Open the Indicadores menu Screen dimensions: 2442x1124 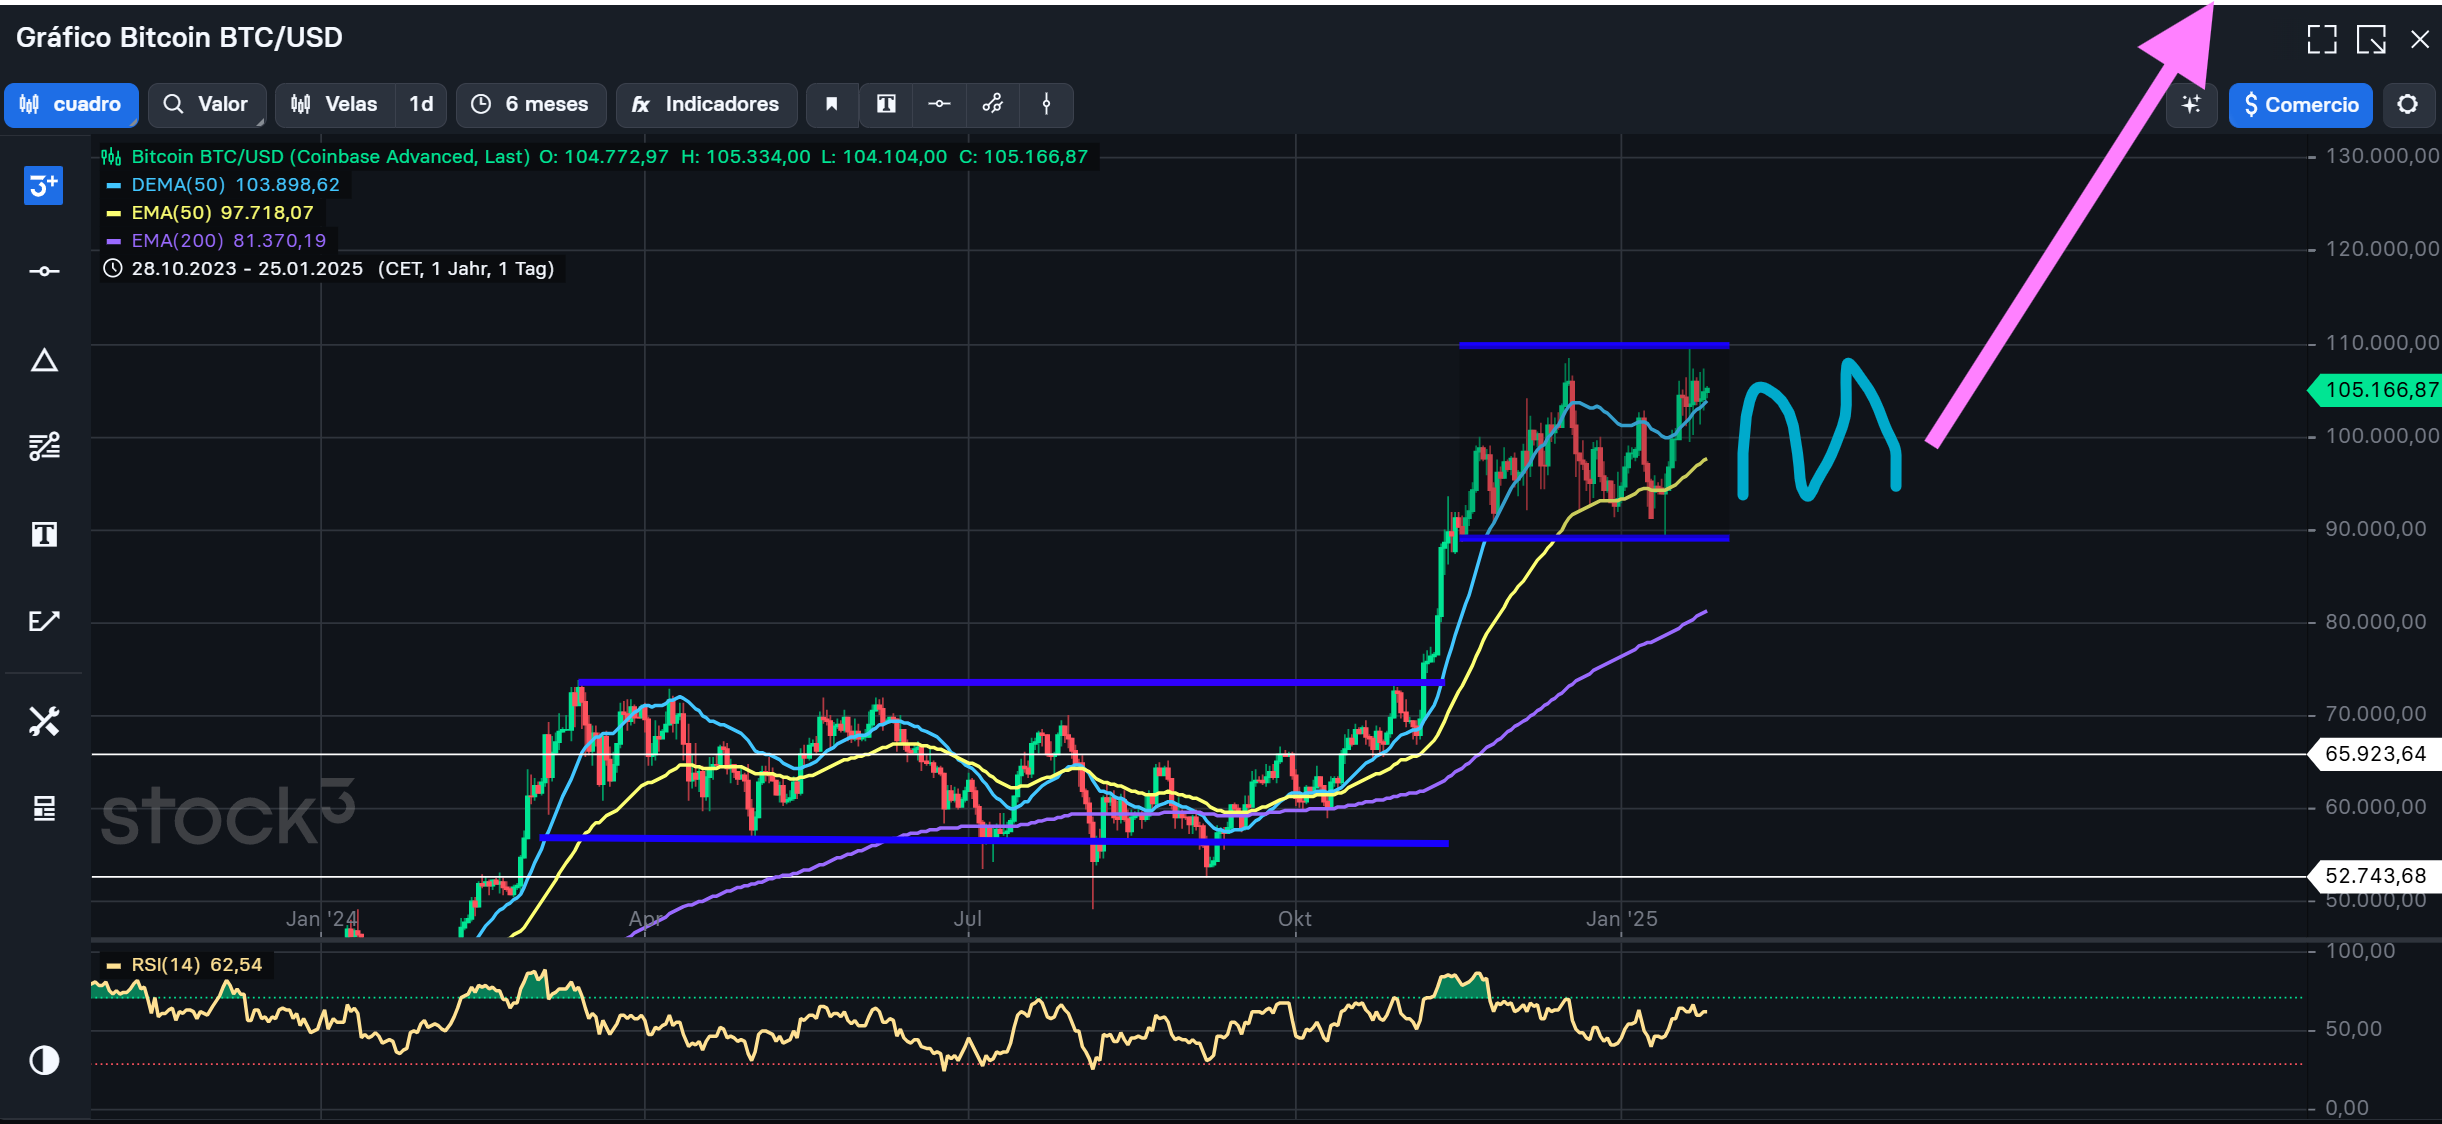pyautogui.click(x=706, y=104)
